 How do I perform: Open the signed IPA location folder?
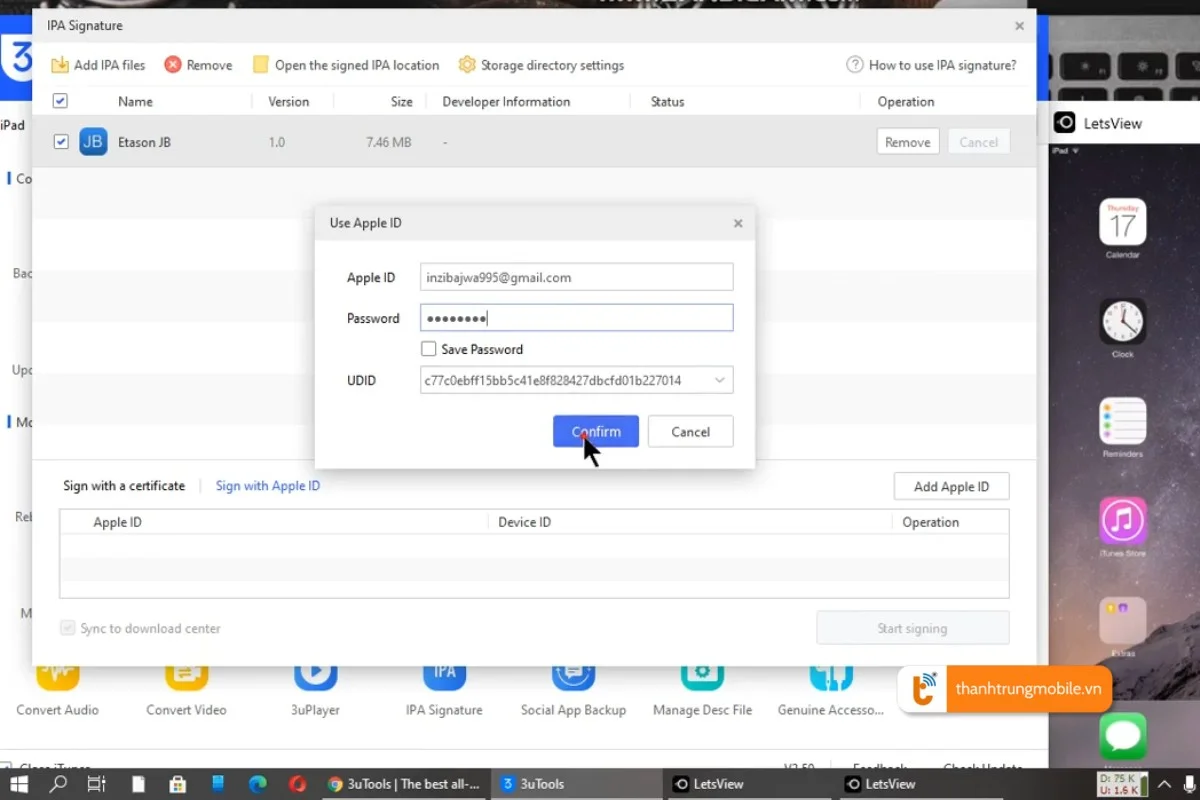pos(261,65)
